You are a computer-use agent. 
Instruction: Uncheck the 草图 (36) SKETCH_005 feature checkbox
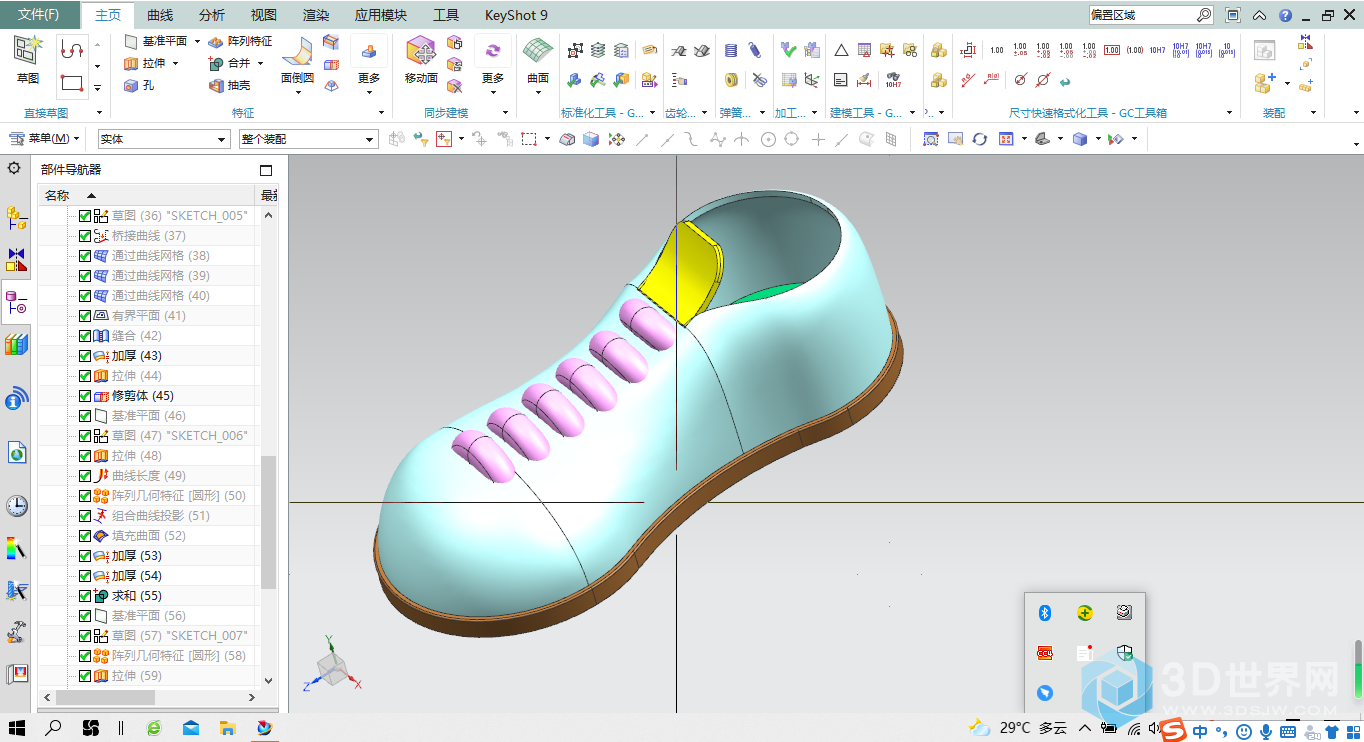point(85,216)
